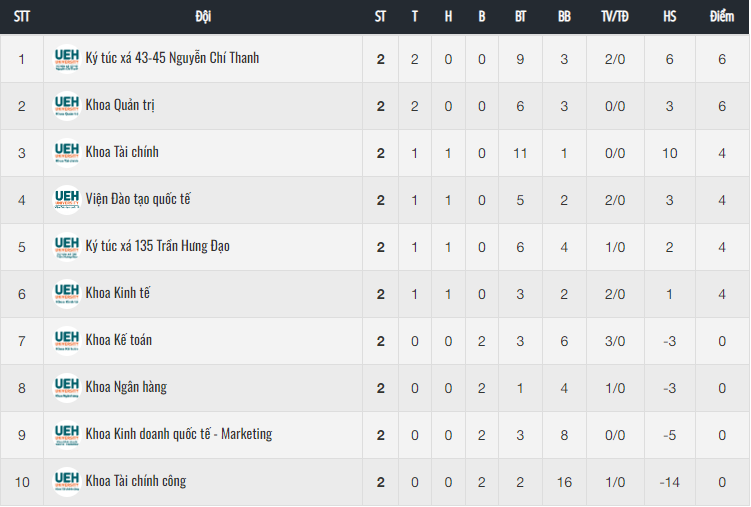Image resolution: width=751 pixels, height=507 pixels.
Task: Click the BT column header
Action: [521, 17]
